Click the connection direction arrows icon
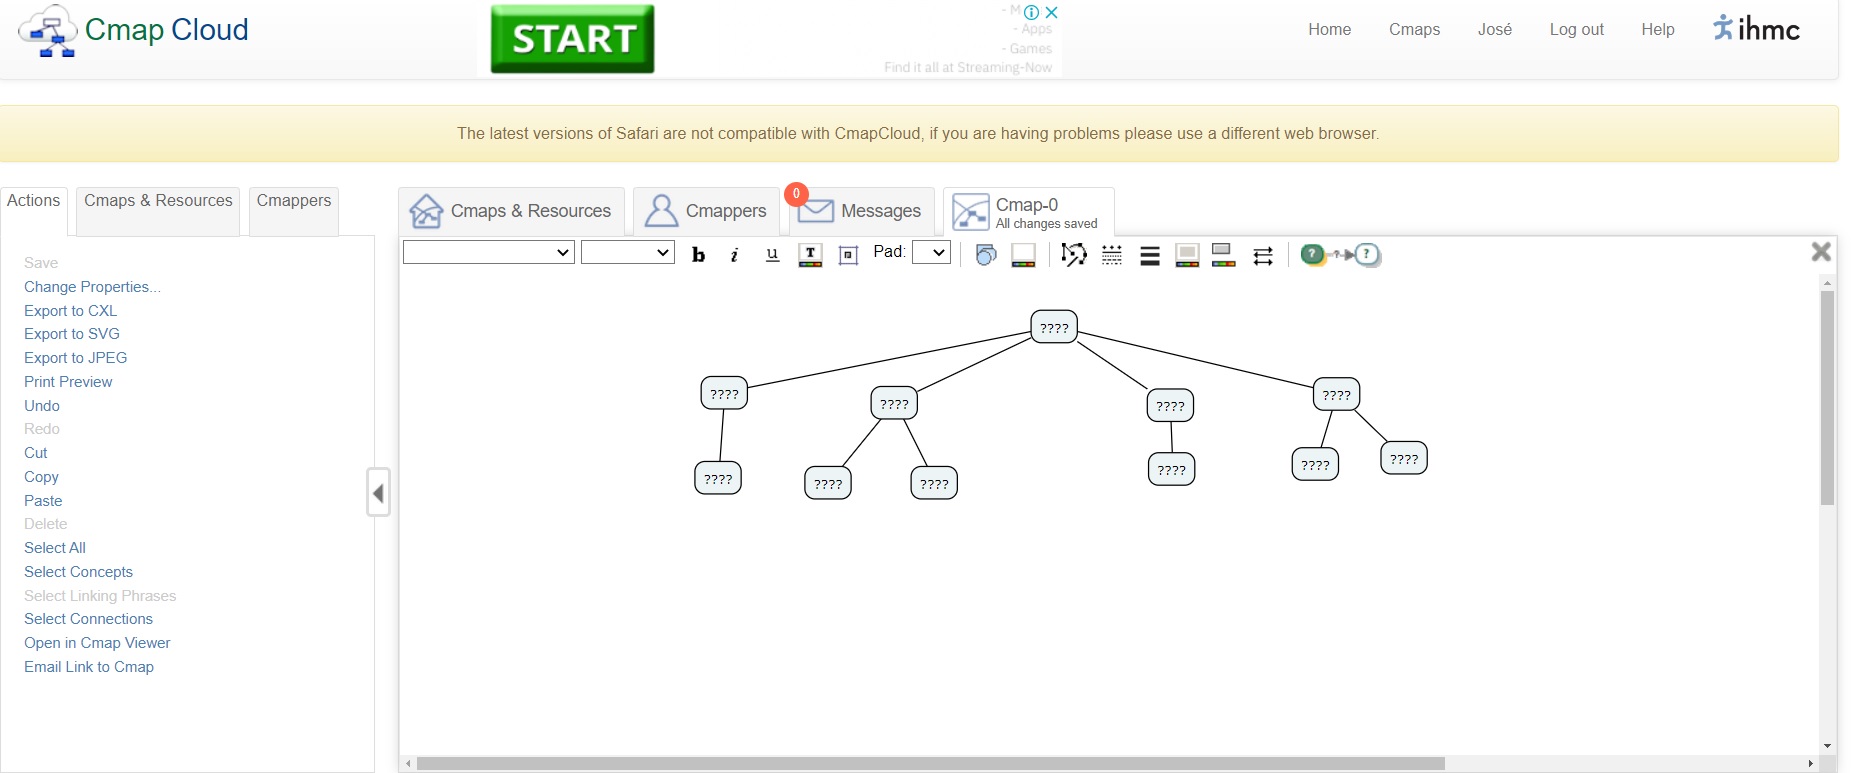The width and height of the screenshot is (1856, 773). (1263, 255)
